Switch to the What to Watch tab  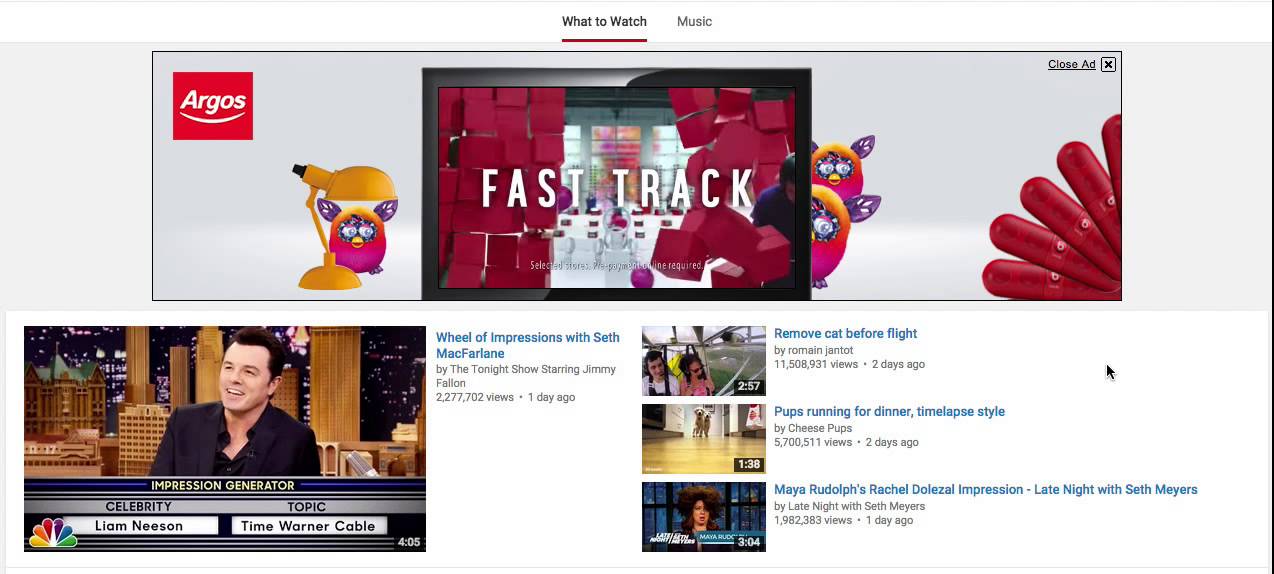click(x=604, y=21)
